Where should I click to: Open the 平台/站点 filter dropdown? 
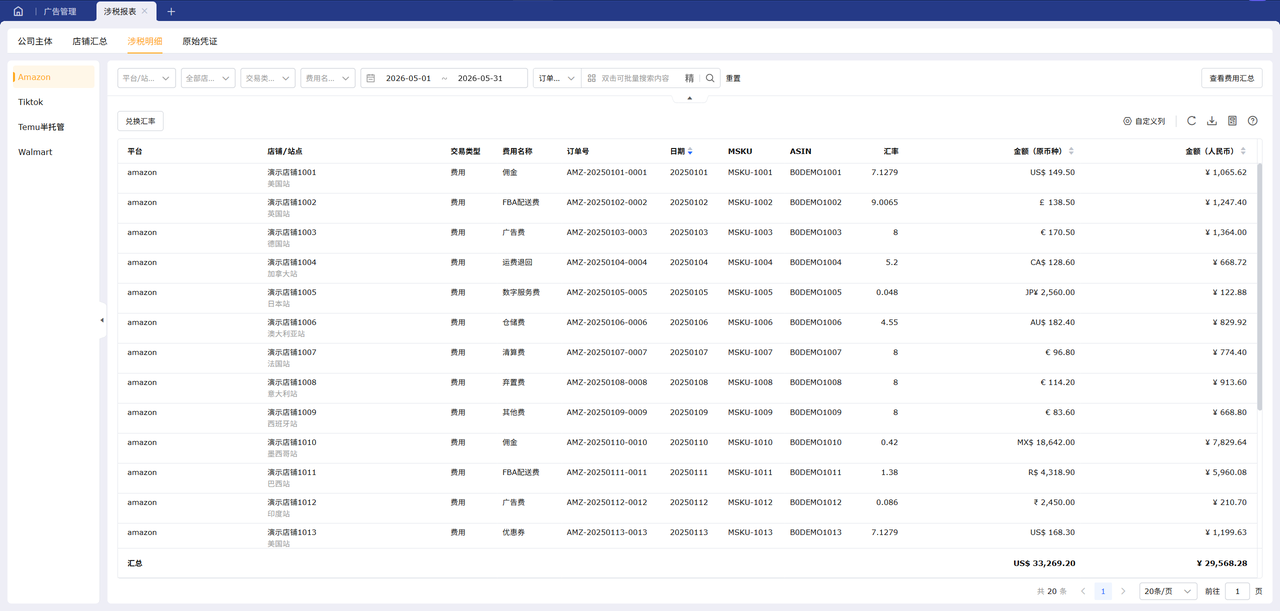(x=147, y=78)
